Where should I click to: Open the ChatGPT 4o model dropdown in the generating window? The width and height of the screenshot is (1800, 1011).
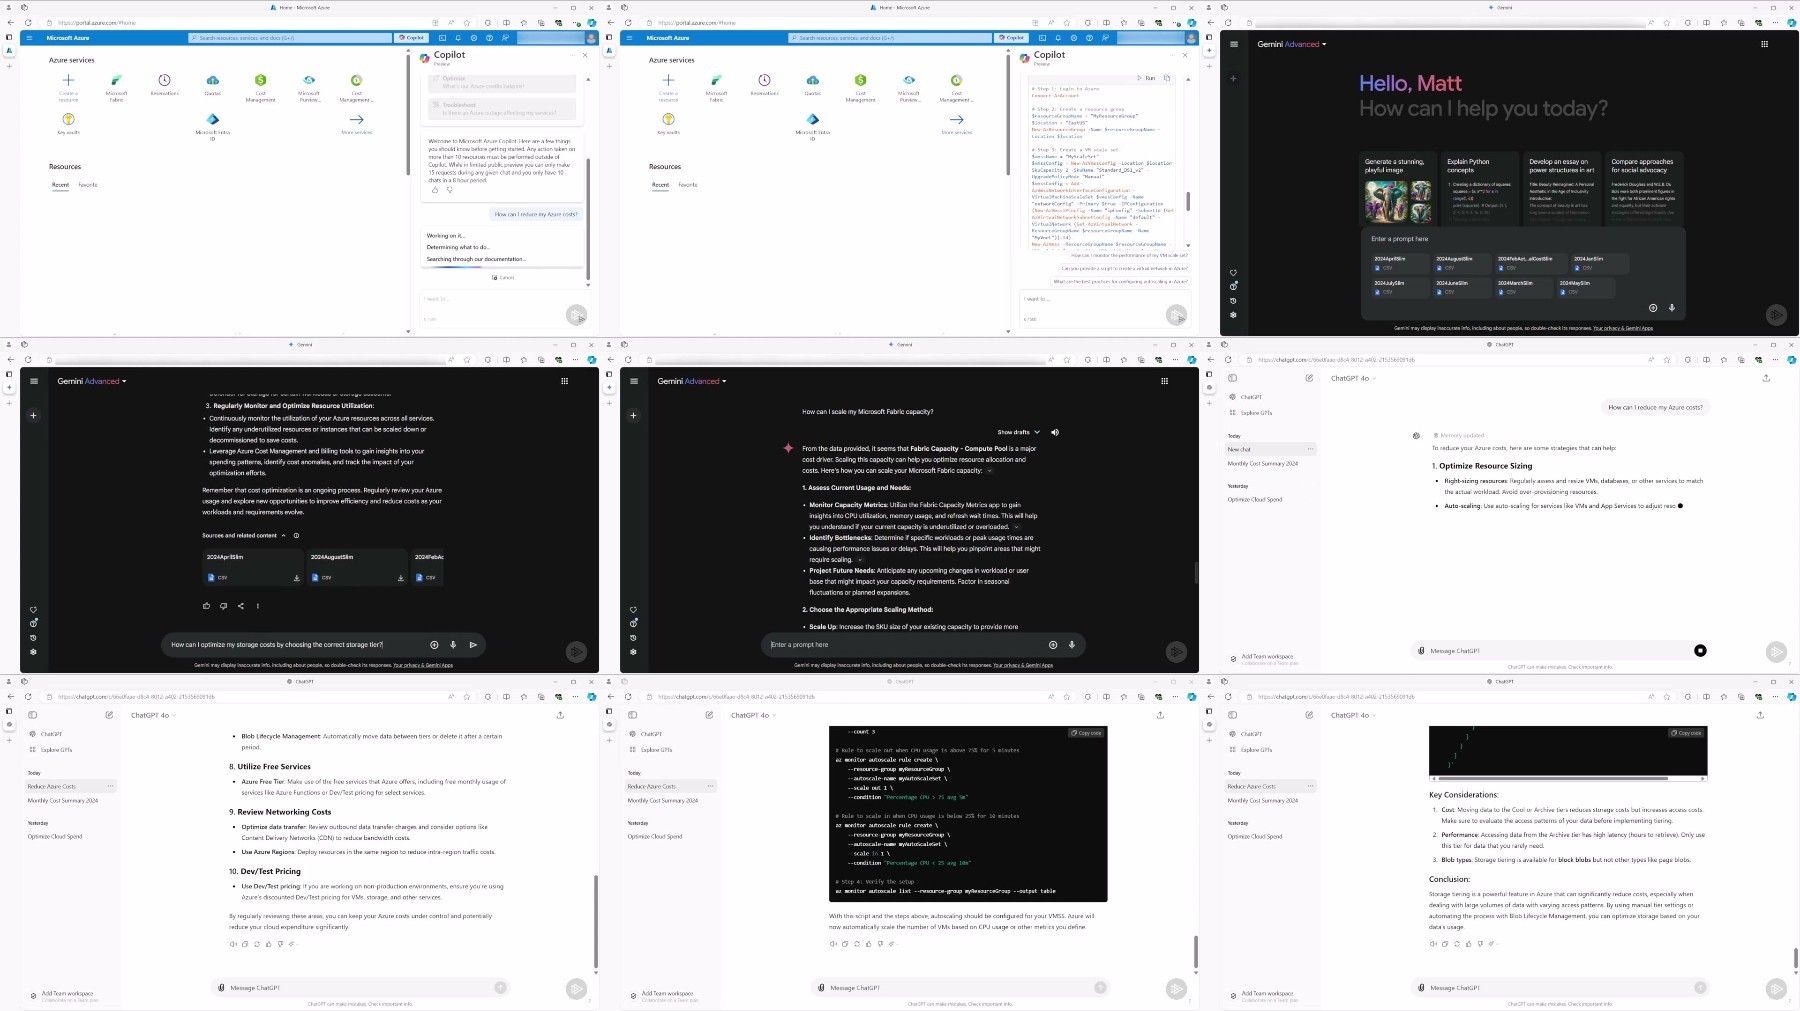[1353, 379]
